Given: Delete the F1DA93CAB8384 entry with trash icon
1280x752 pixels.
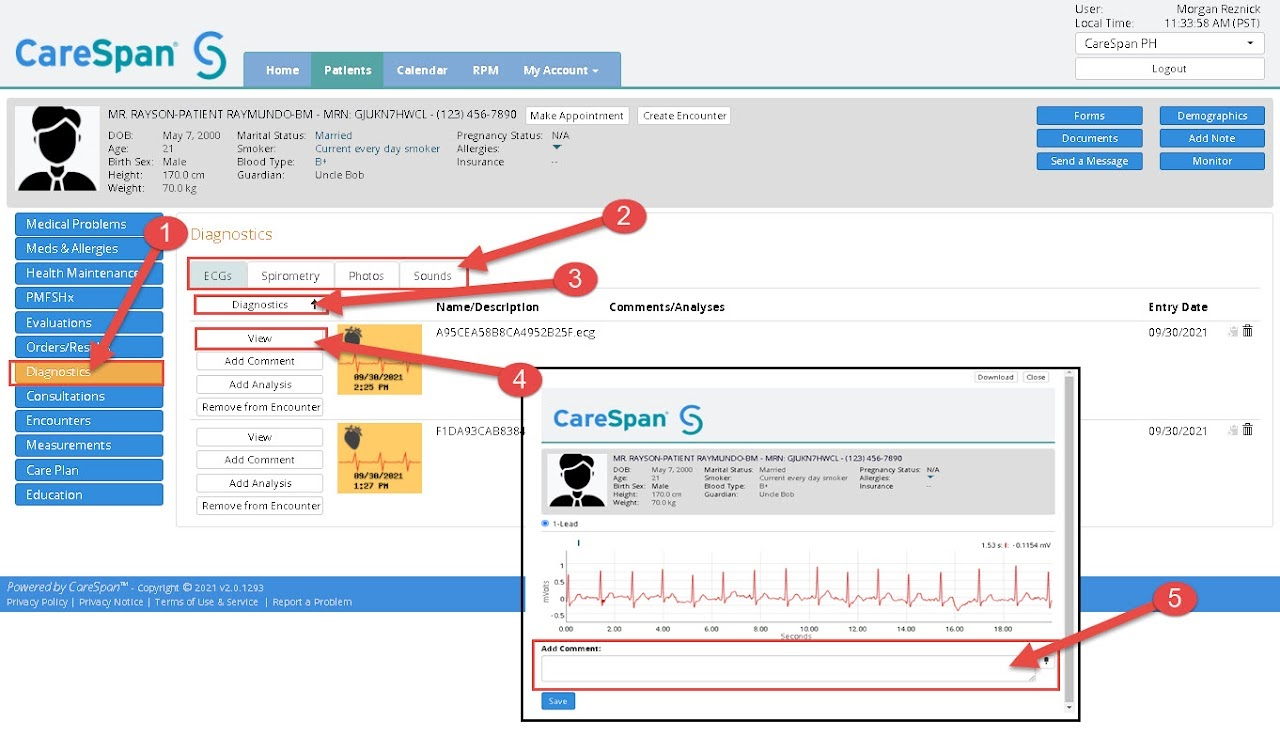Looking at the screenshot, I should point(1247,430).
